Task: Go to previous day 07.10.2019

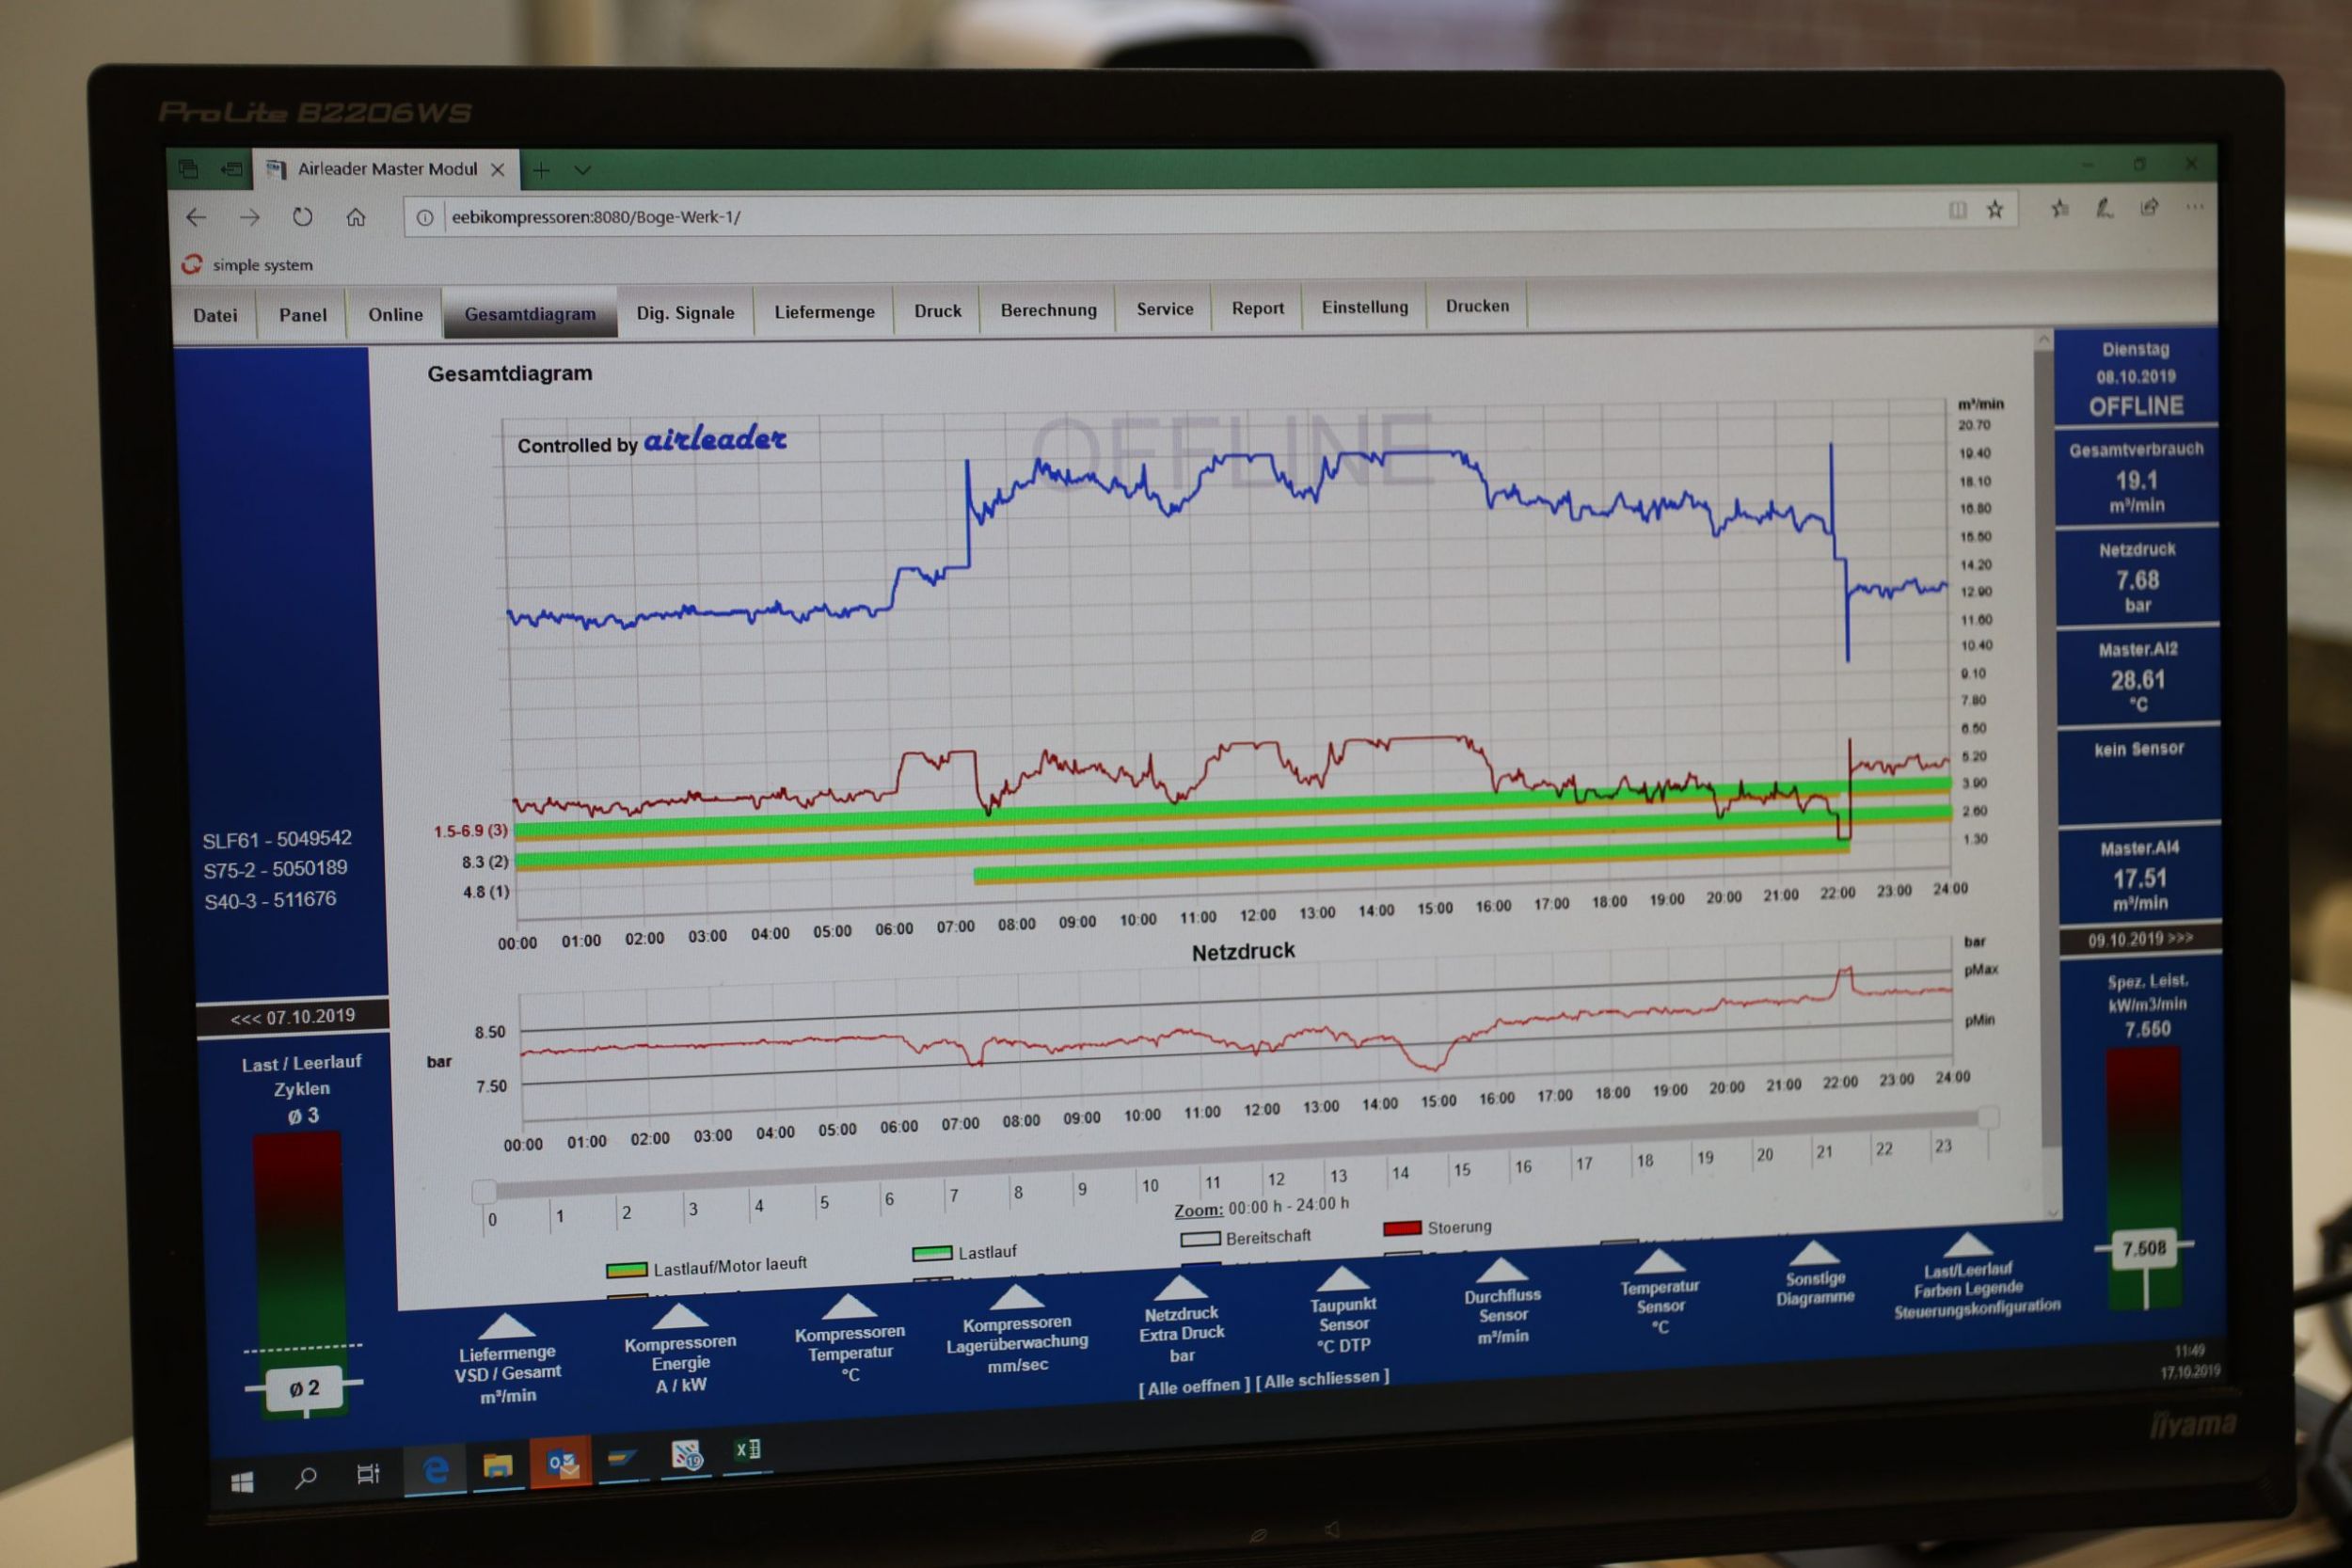Action: coord(292,1017)
